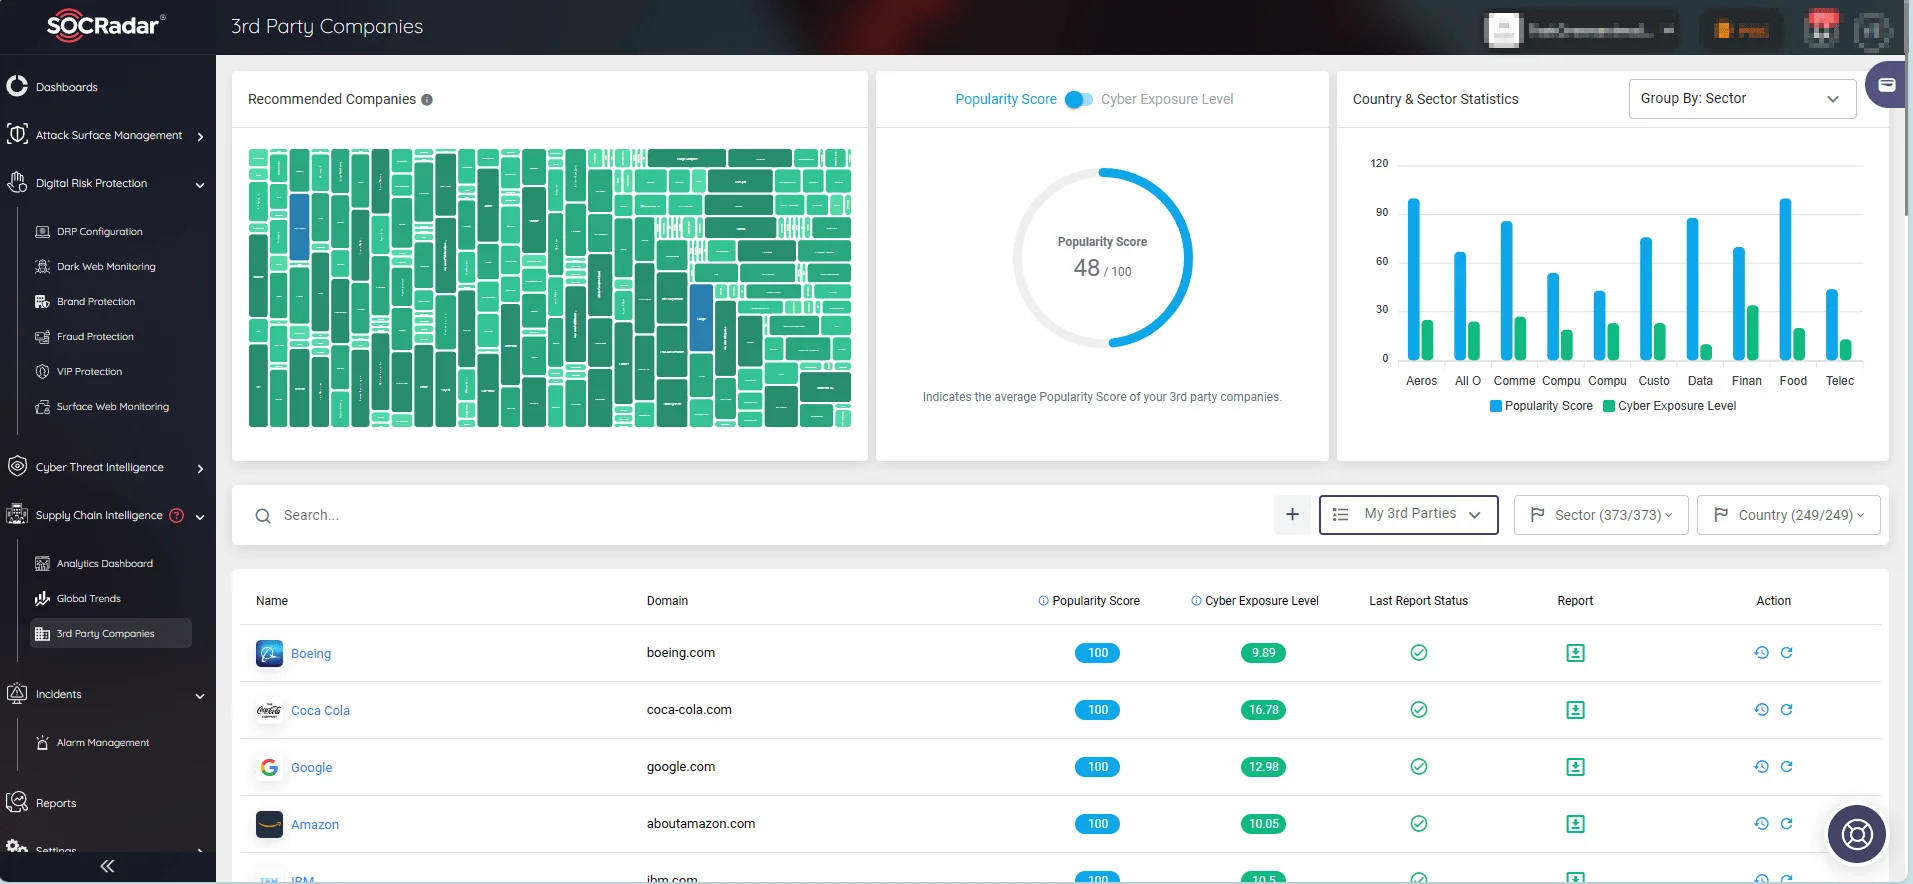Open Dark Web Monitoring
1913x884 pixels.
[106, 266]
